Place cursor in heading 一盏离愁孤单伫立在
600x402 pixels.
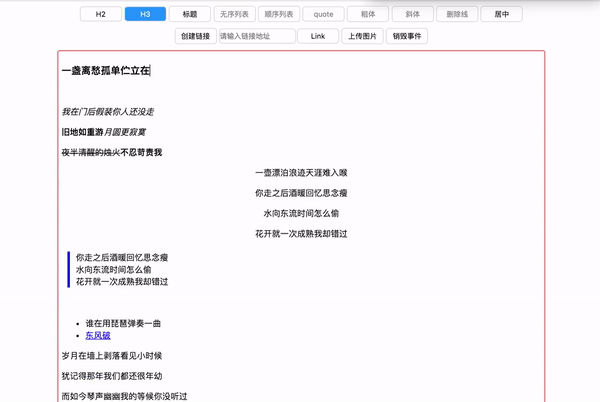pyautogui.click(x=106, y=71)
